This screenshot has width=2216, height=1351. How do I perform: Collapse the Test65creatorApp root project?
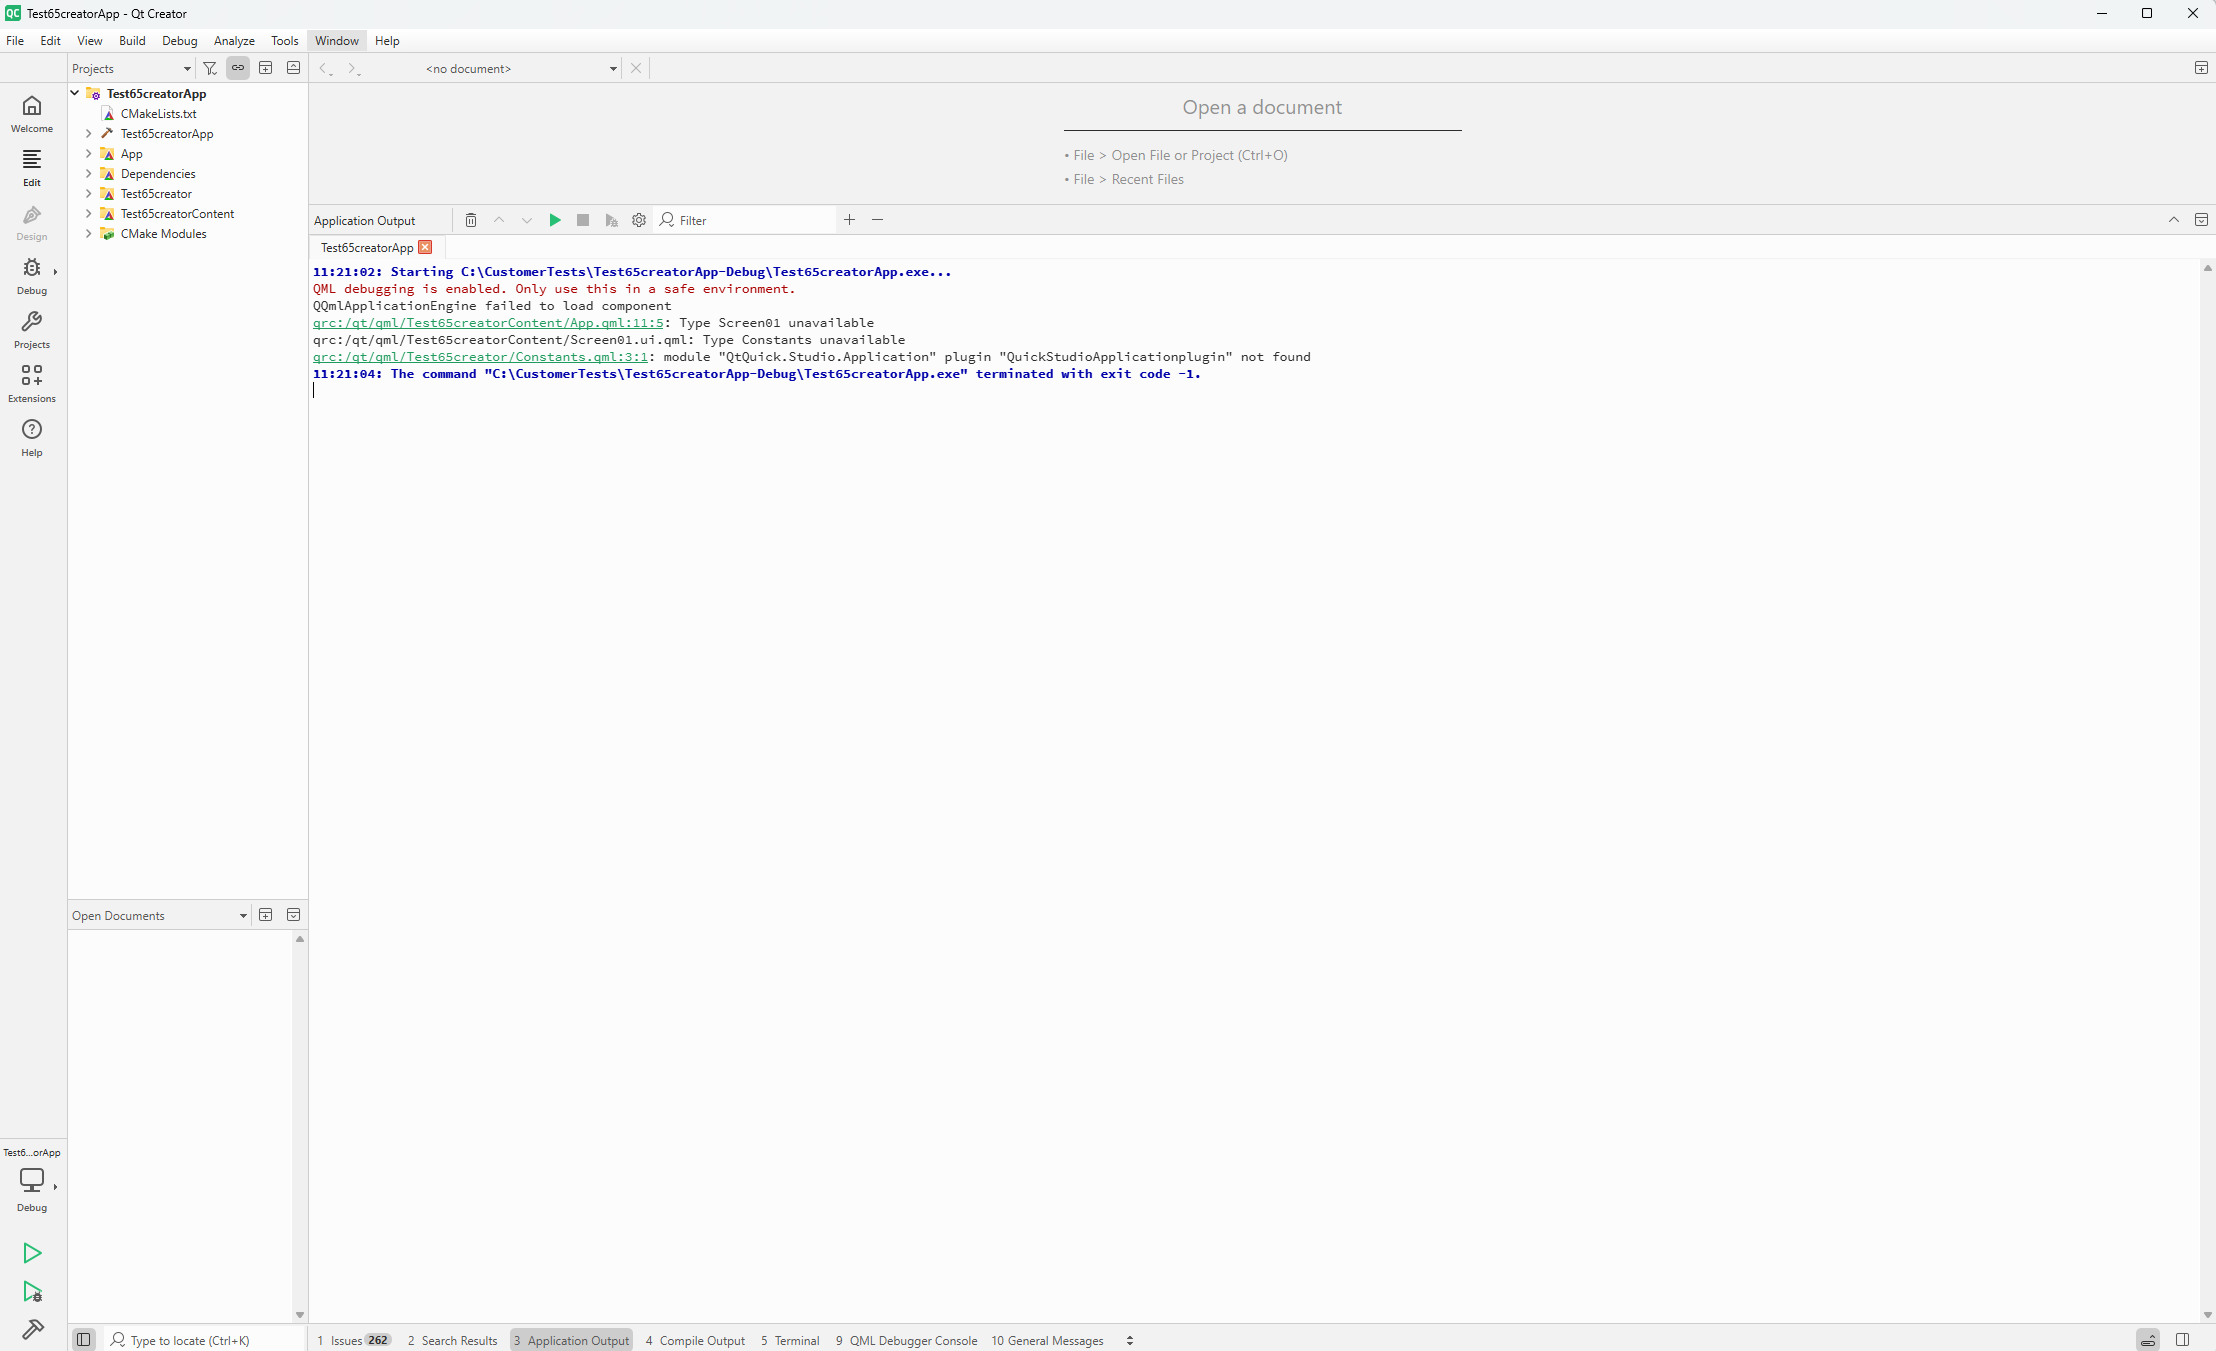click(x=75, y=93)
